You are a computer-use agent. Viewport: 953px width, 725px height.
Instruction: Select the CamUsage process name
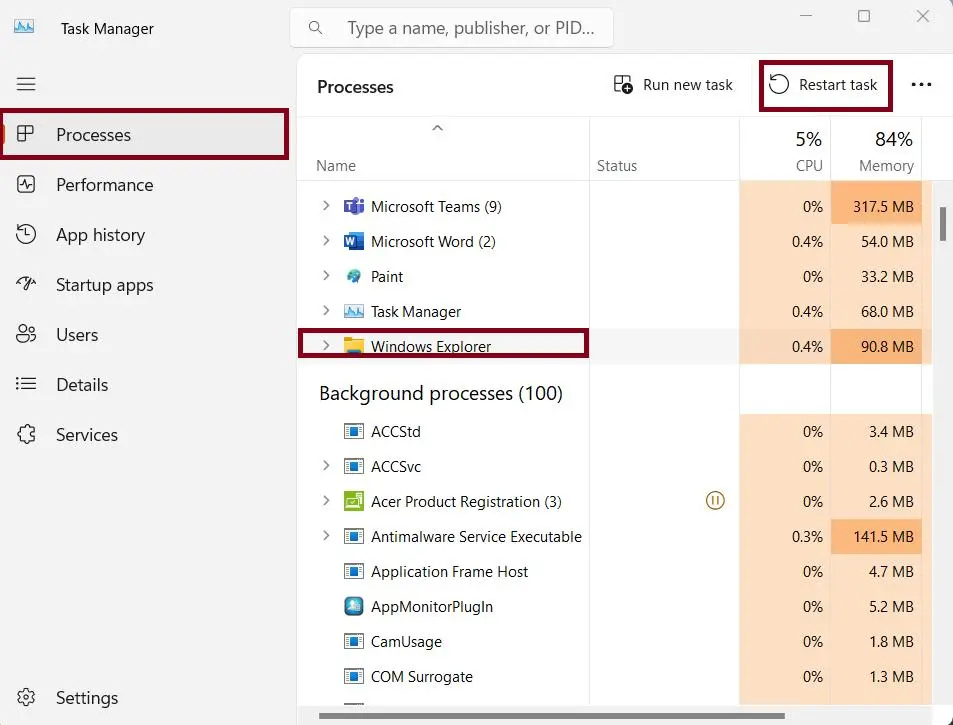(406, 642)
